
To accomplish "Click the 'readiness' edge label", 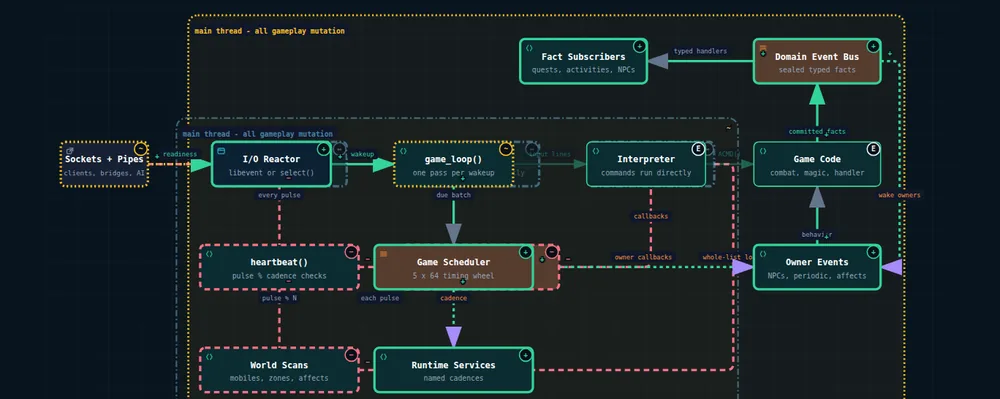I will (180, 154).
